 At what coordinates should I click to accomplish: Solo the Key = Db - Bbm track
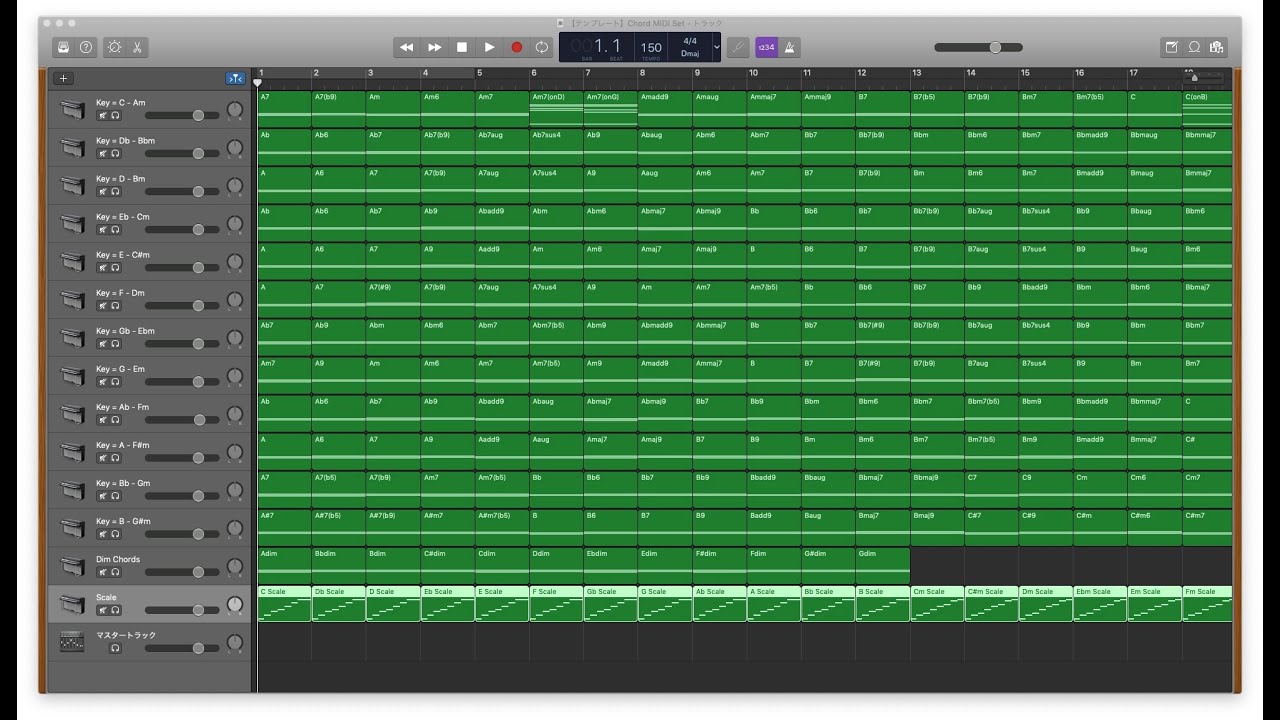coord(115,153)
